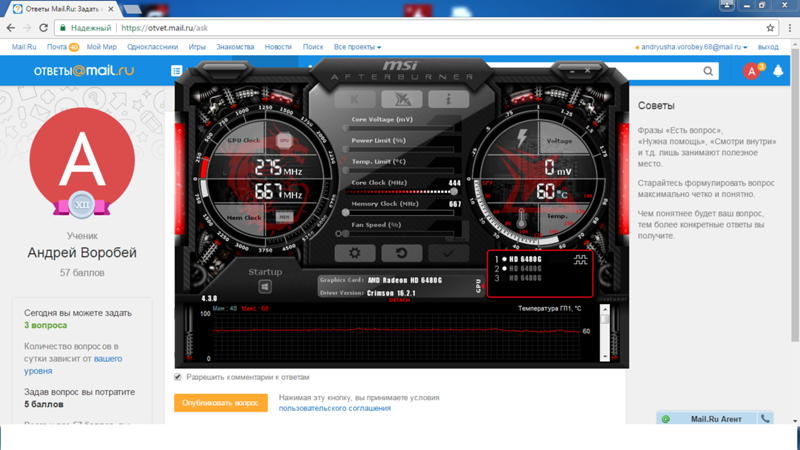Viewport: 800px width, 450px height.
Task: Click the Core Clock value 444
Action: pos(455,183)
